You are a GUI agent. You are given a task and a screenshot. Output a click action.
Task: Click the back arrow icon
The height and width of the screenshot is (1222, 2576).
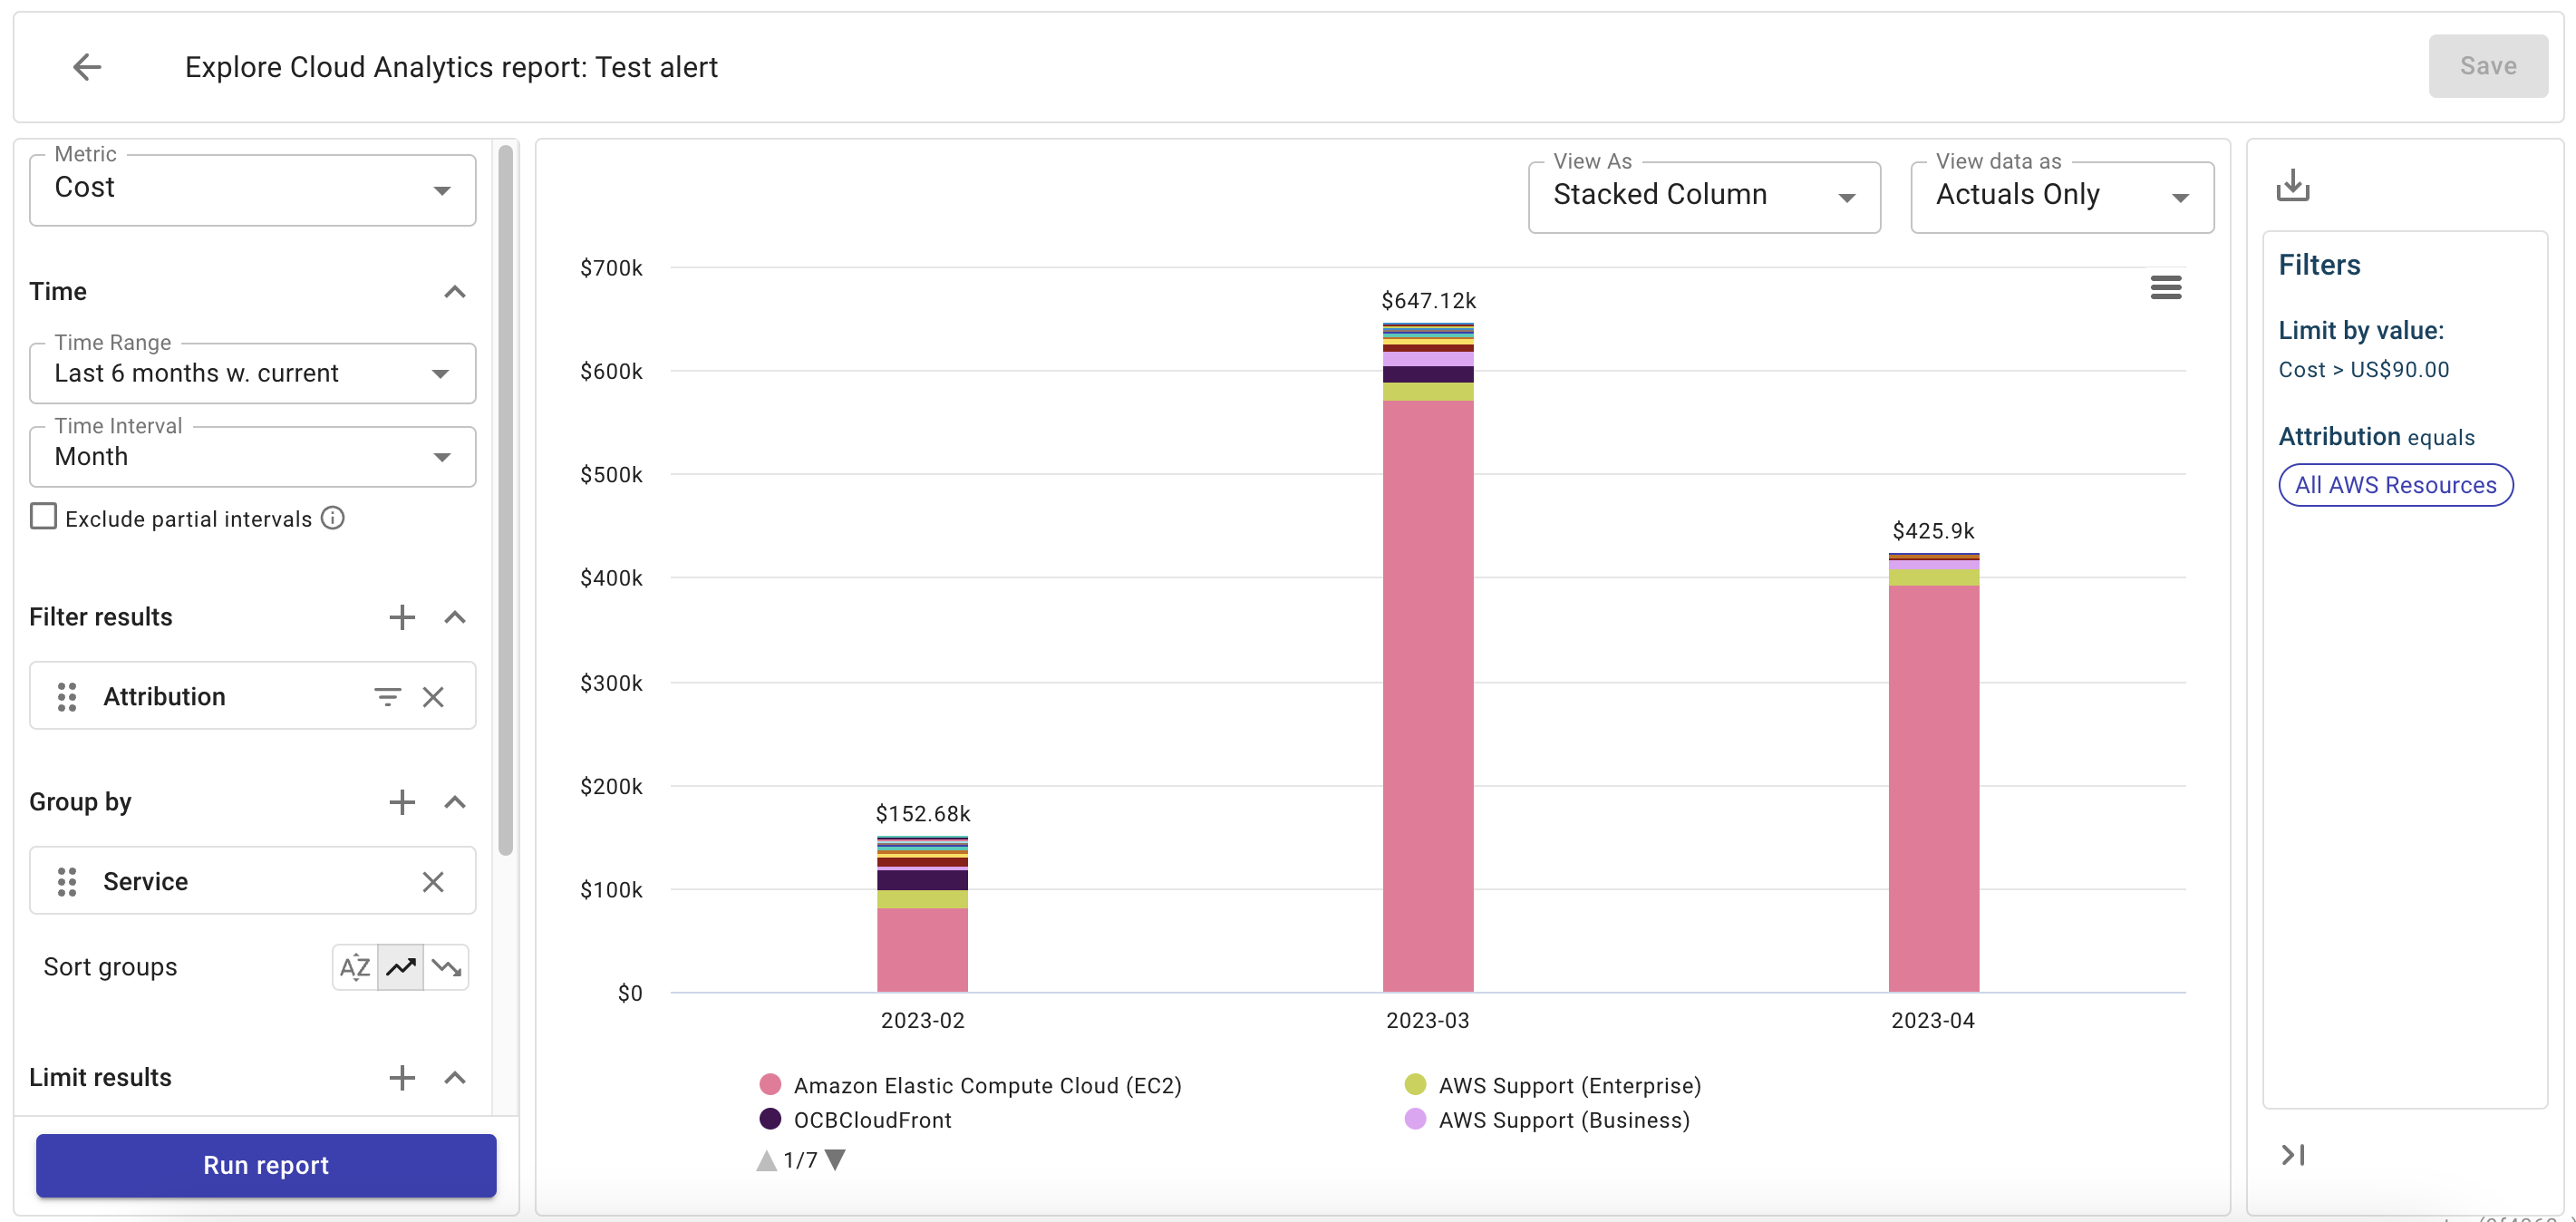point(87,67)
